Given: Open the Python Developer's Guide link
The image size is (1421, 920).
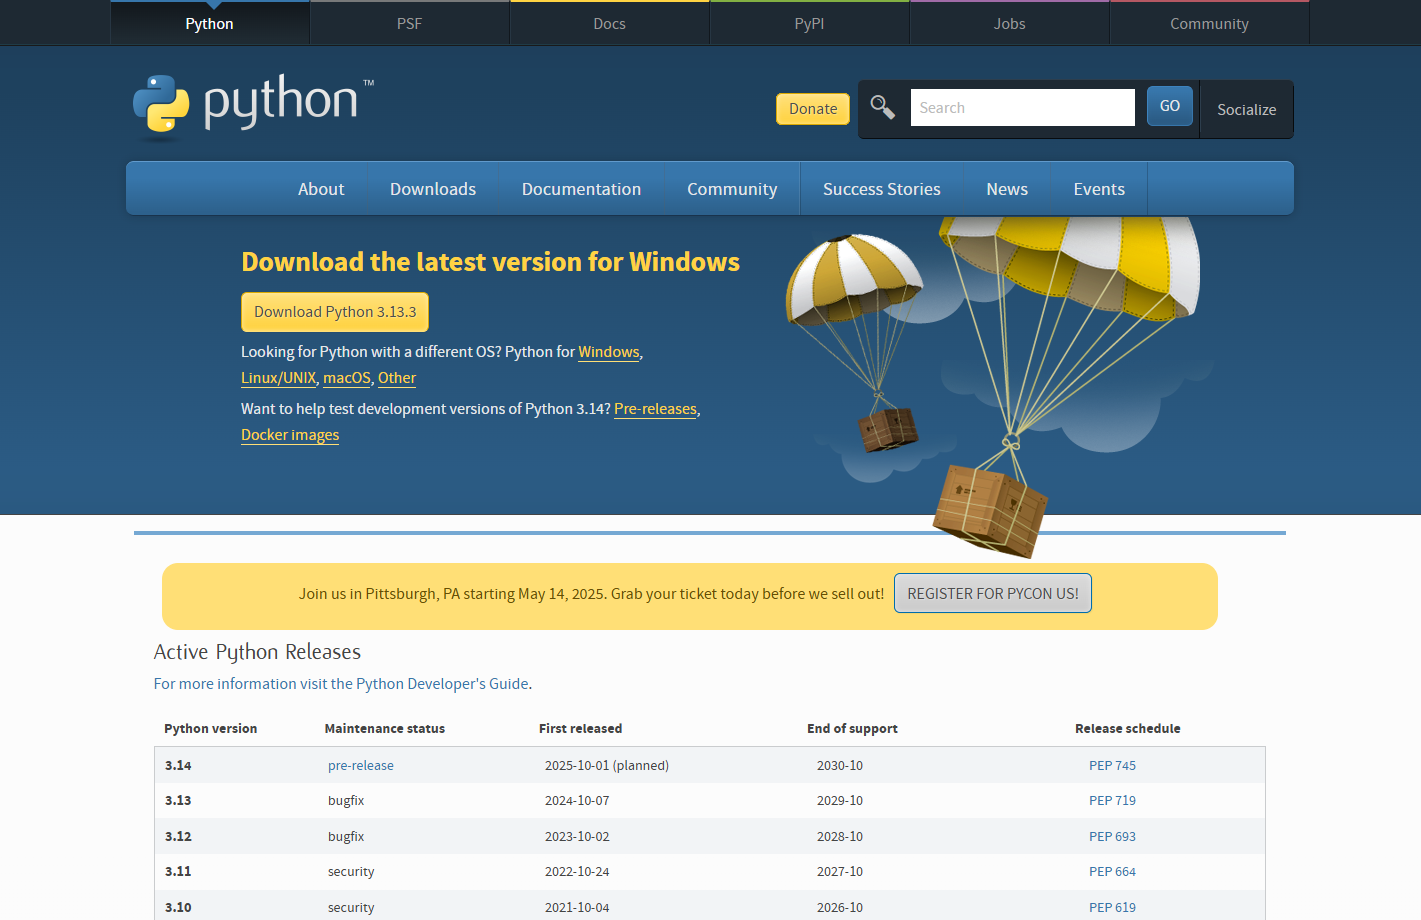Looking at the screenshot, I should (342, 684).
